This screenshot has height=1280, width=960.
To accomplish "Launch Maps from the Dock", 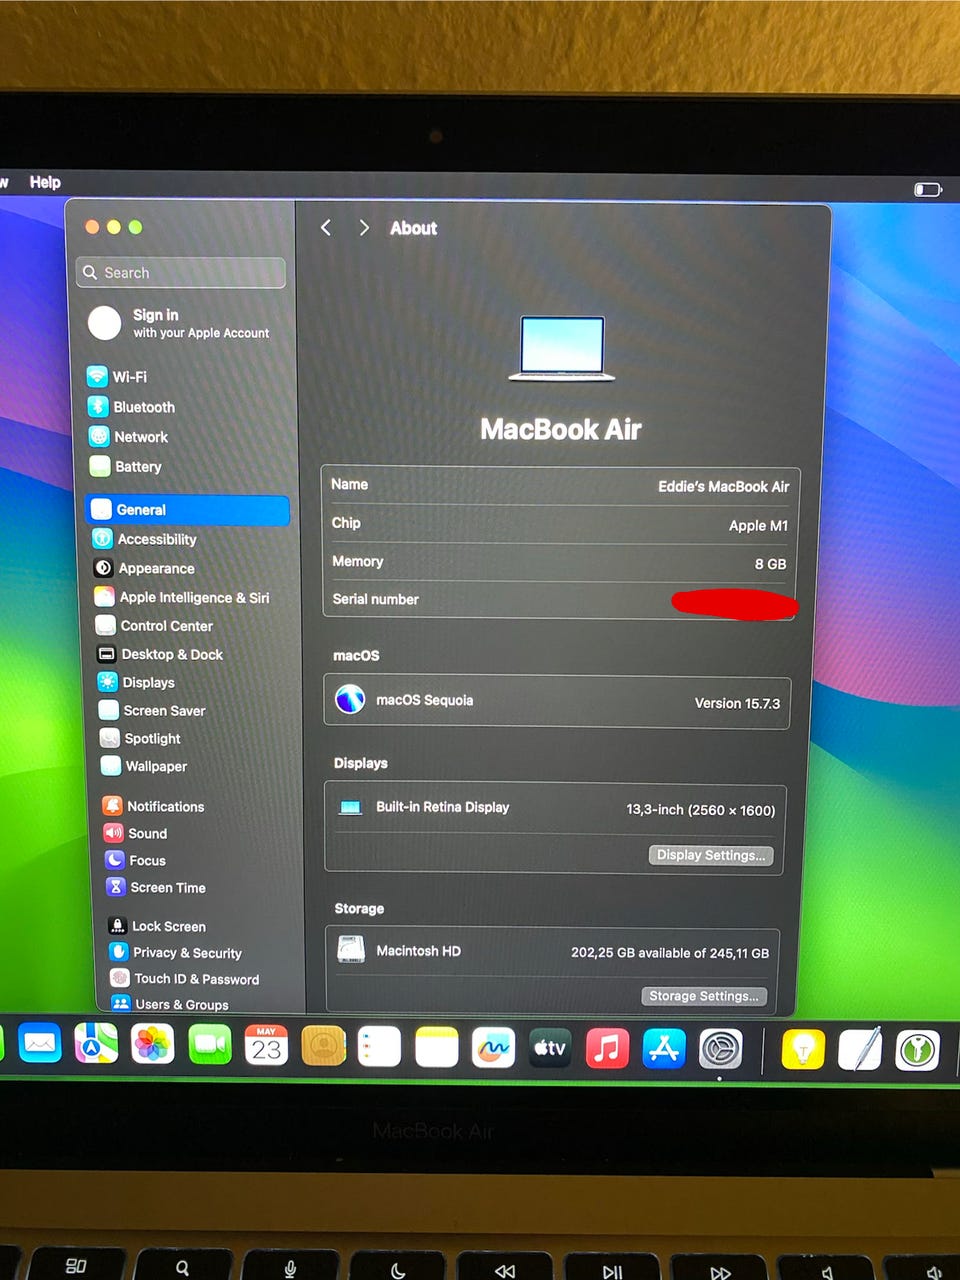I will point(96,1045).
